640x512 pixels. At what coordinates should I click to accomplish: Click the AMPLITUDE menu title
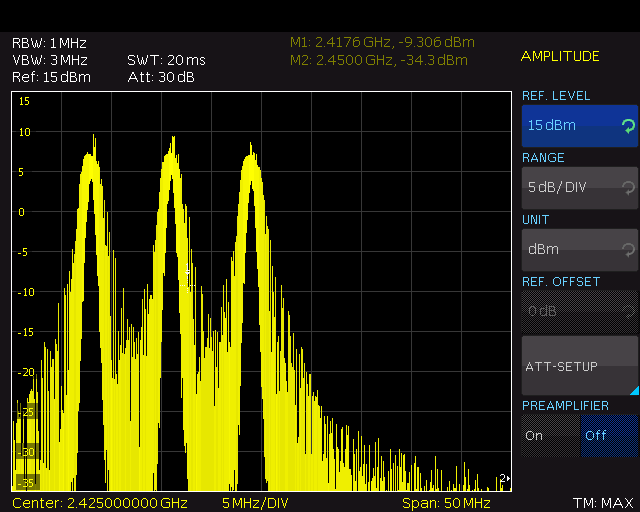point(560,56)
